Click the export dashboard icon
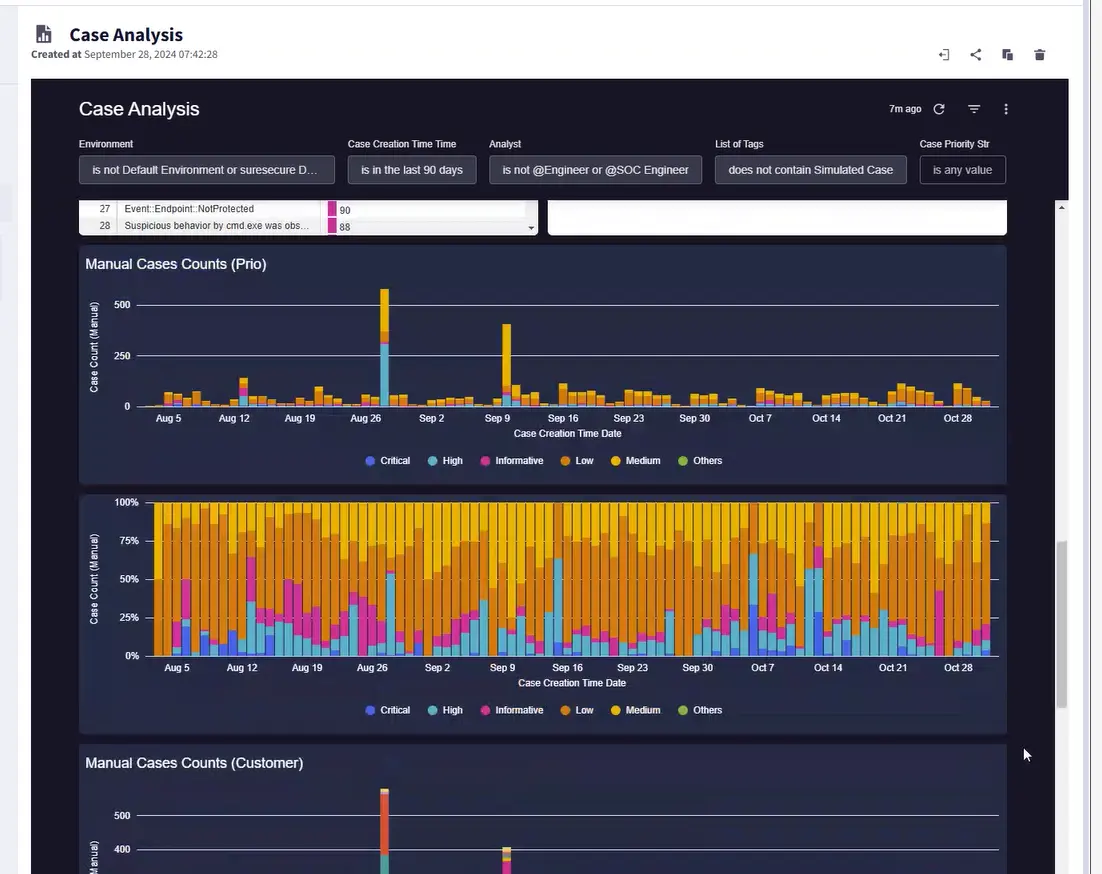Image resolution: width=1102 pixels, height=874 pixels. (943, 55)
